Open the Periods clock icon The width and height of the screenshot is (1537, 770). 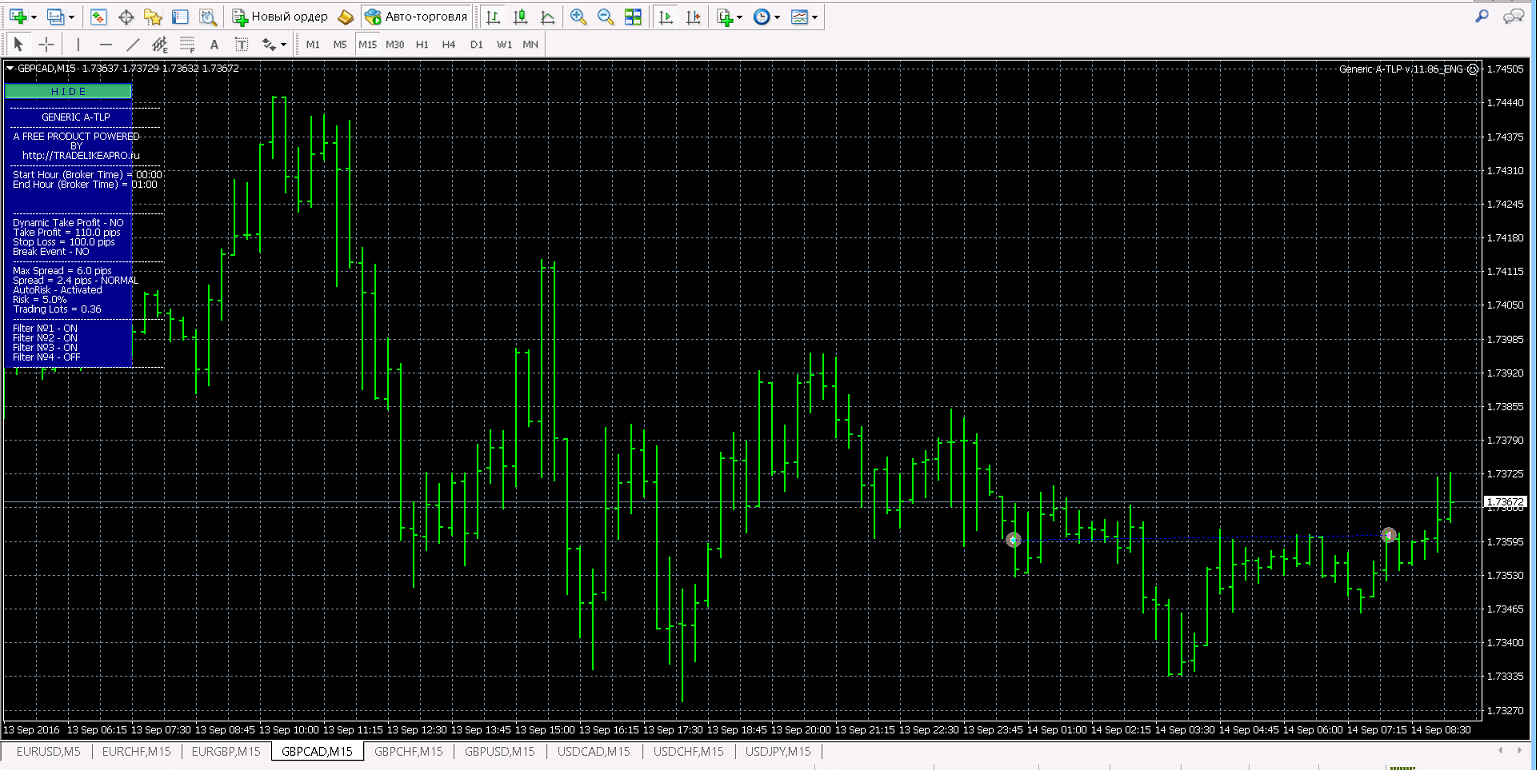[x=762, y=17]
